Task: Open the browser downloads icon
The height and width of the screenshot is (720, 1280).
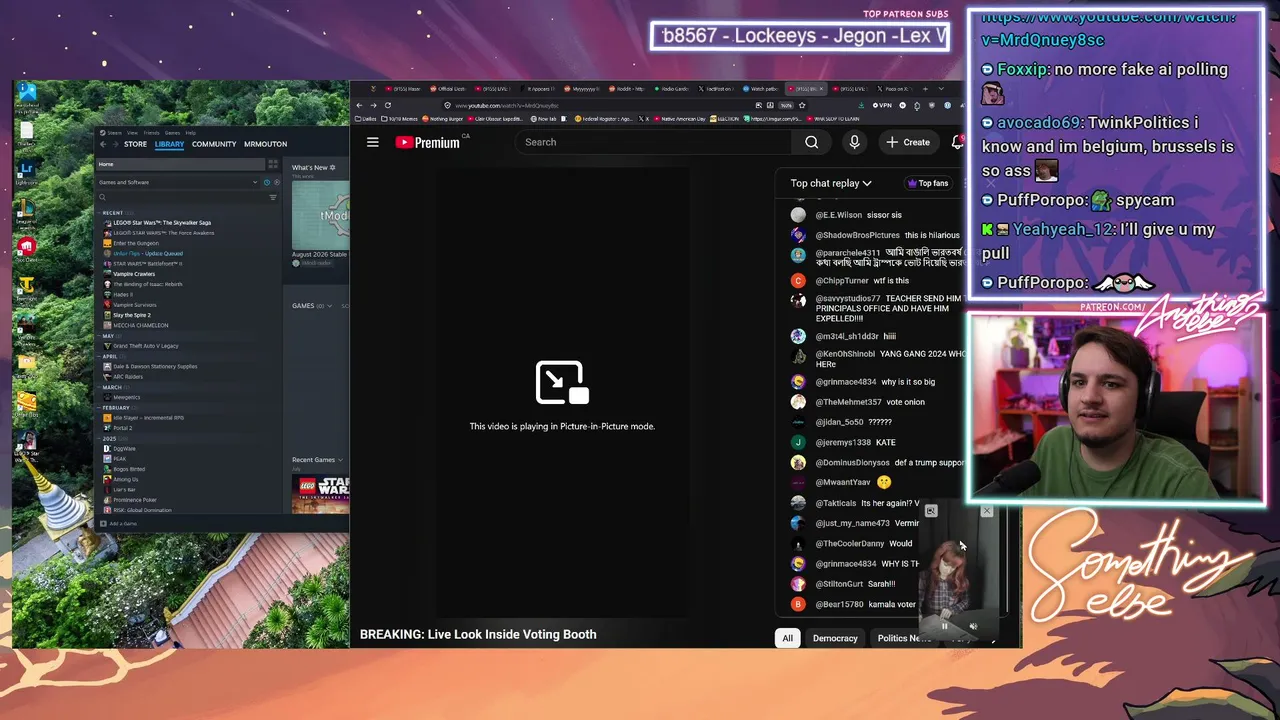Action: tap(861, 105)
